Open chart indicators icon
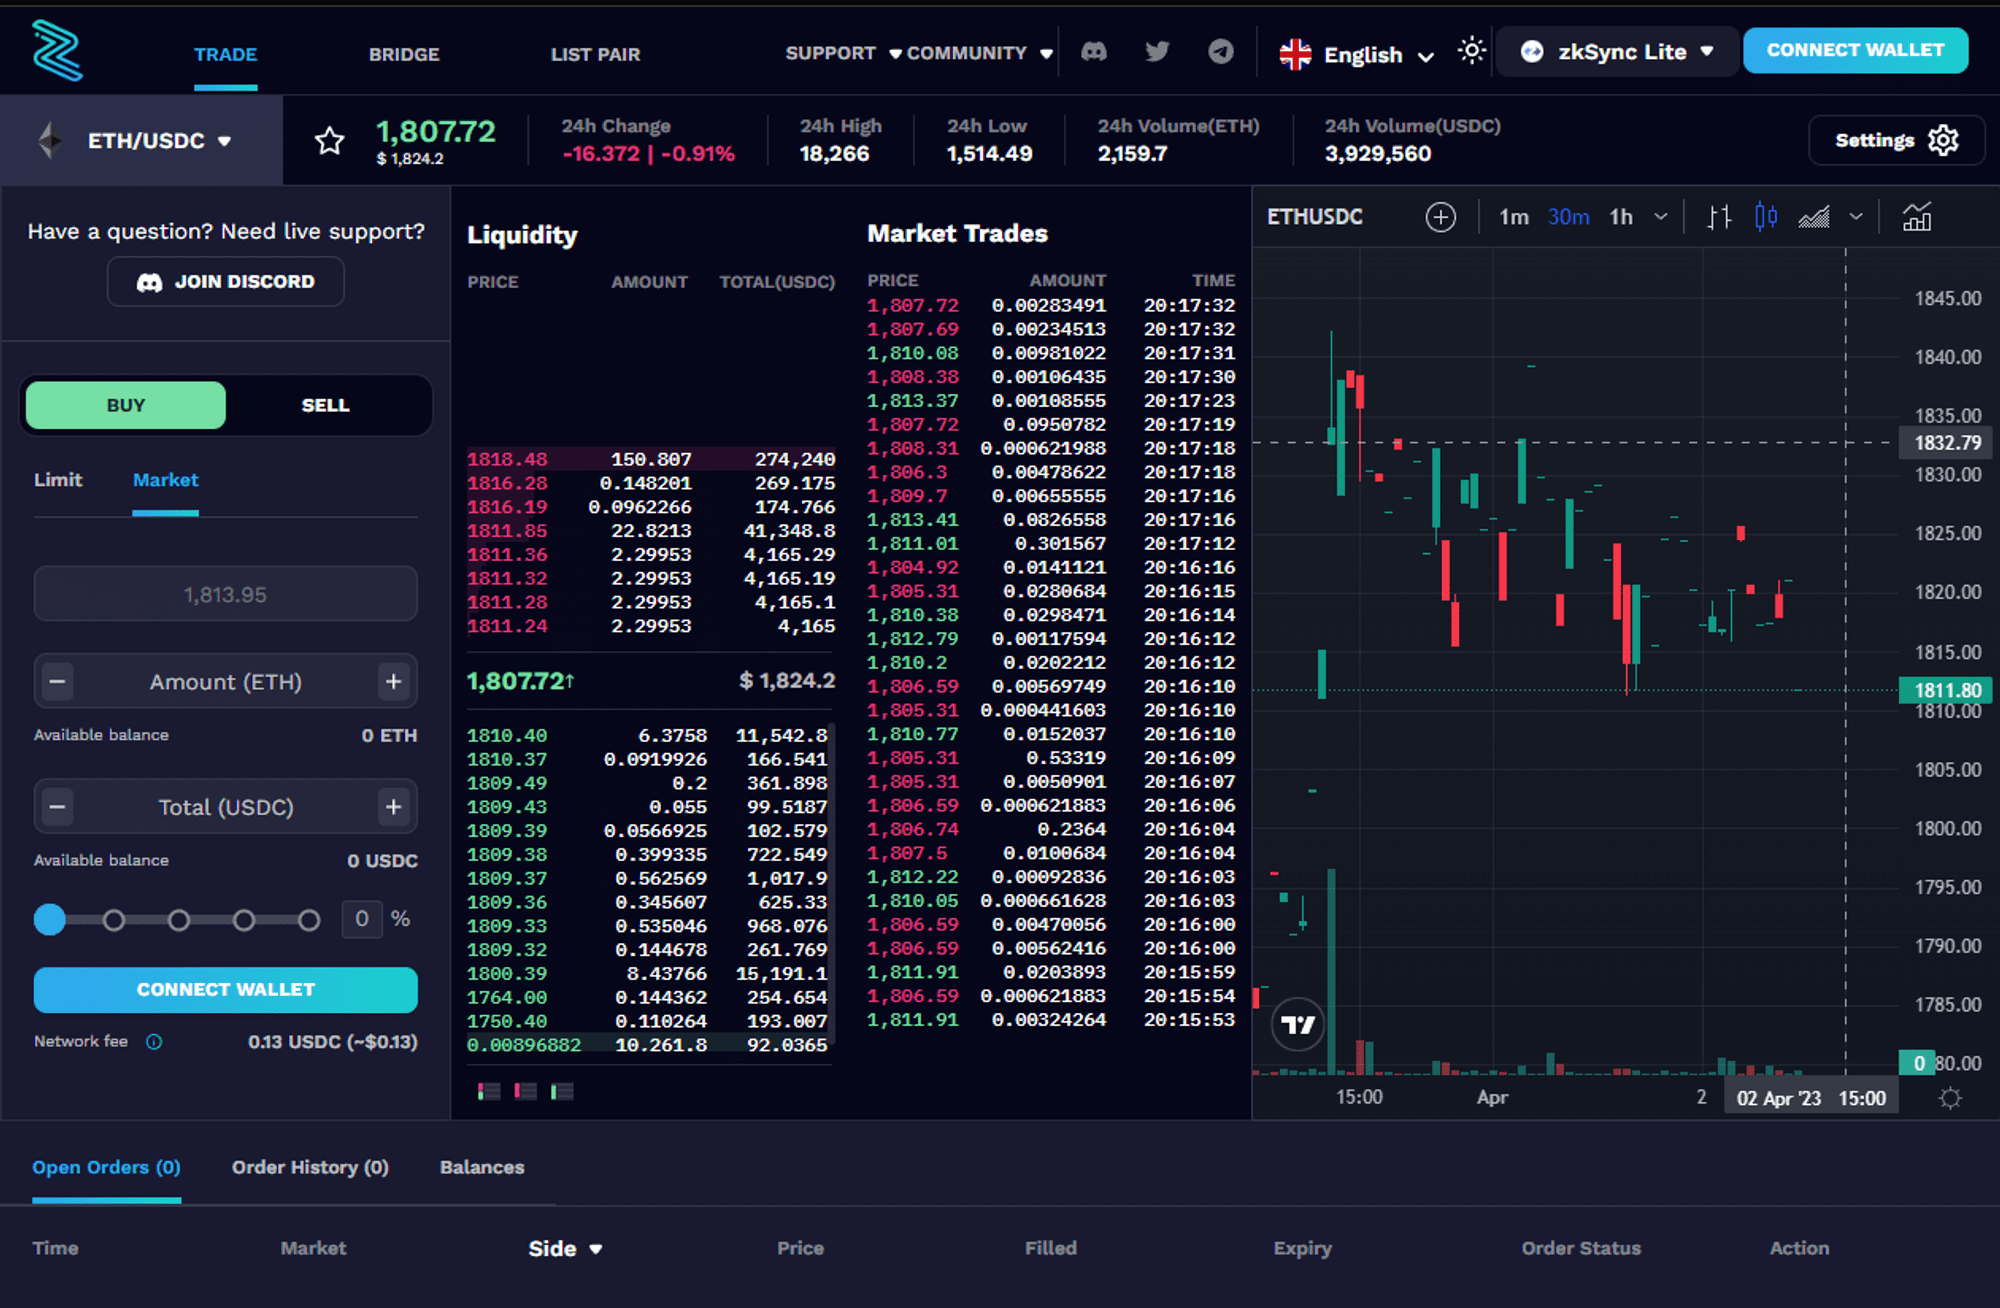 pyautogui.click(x=1916, y=217)
